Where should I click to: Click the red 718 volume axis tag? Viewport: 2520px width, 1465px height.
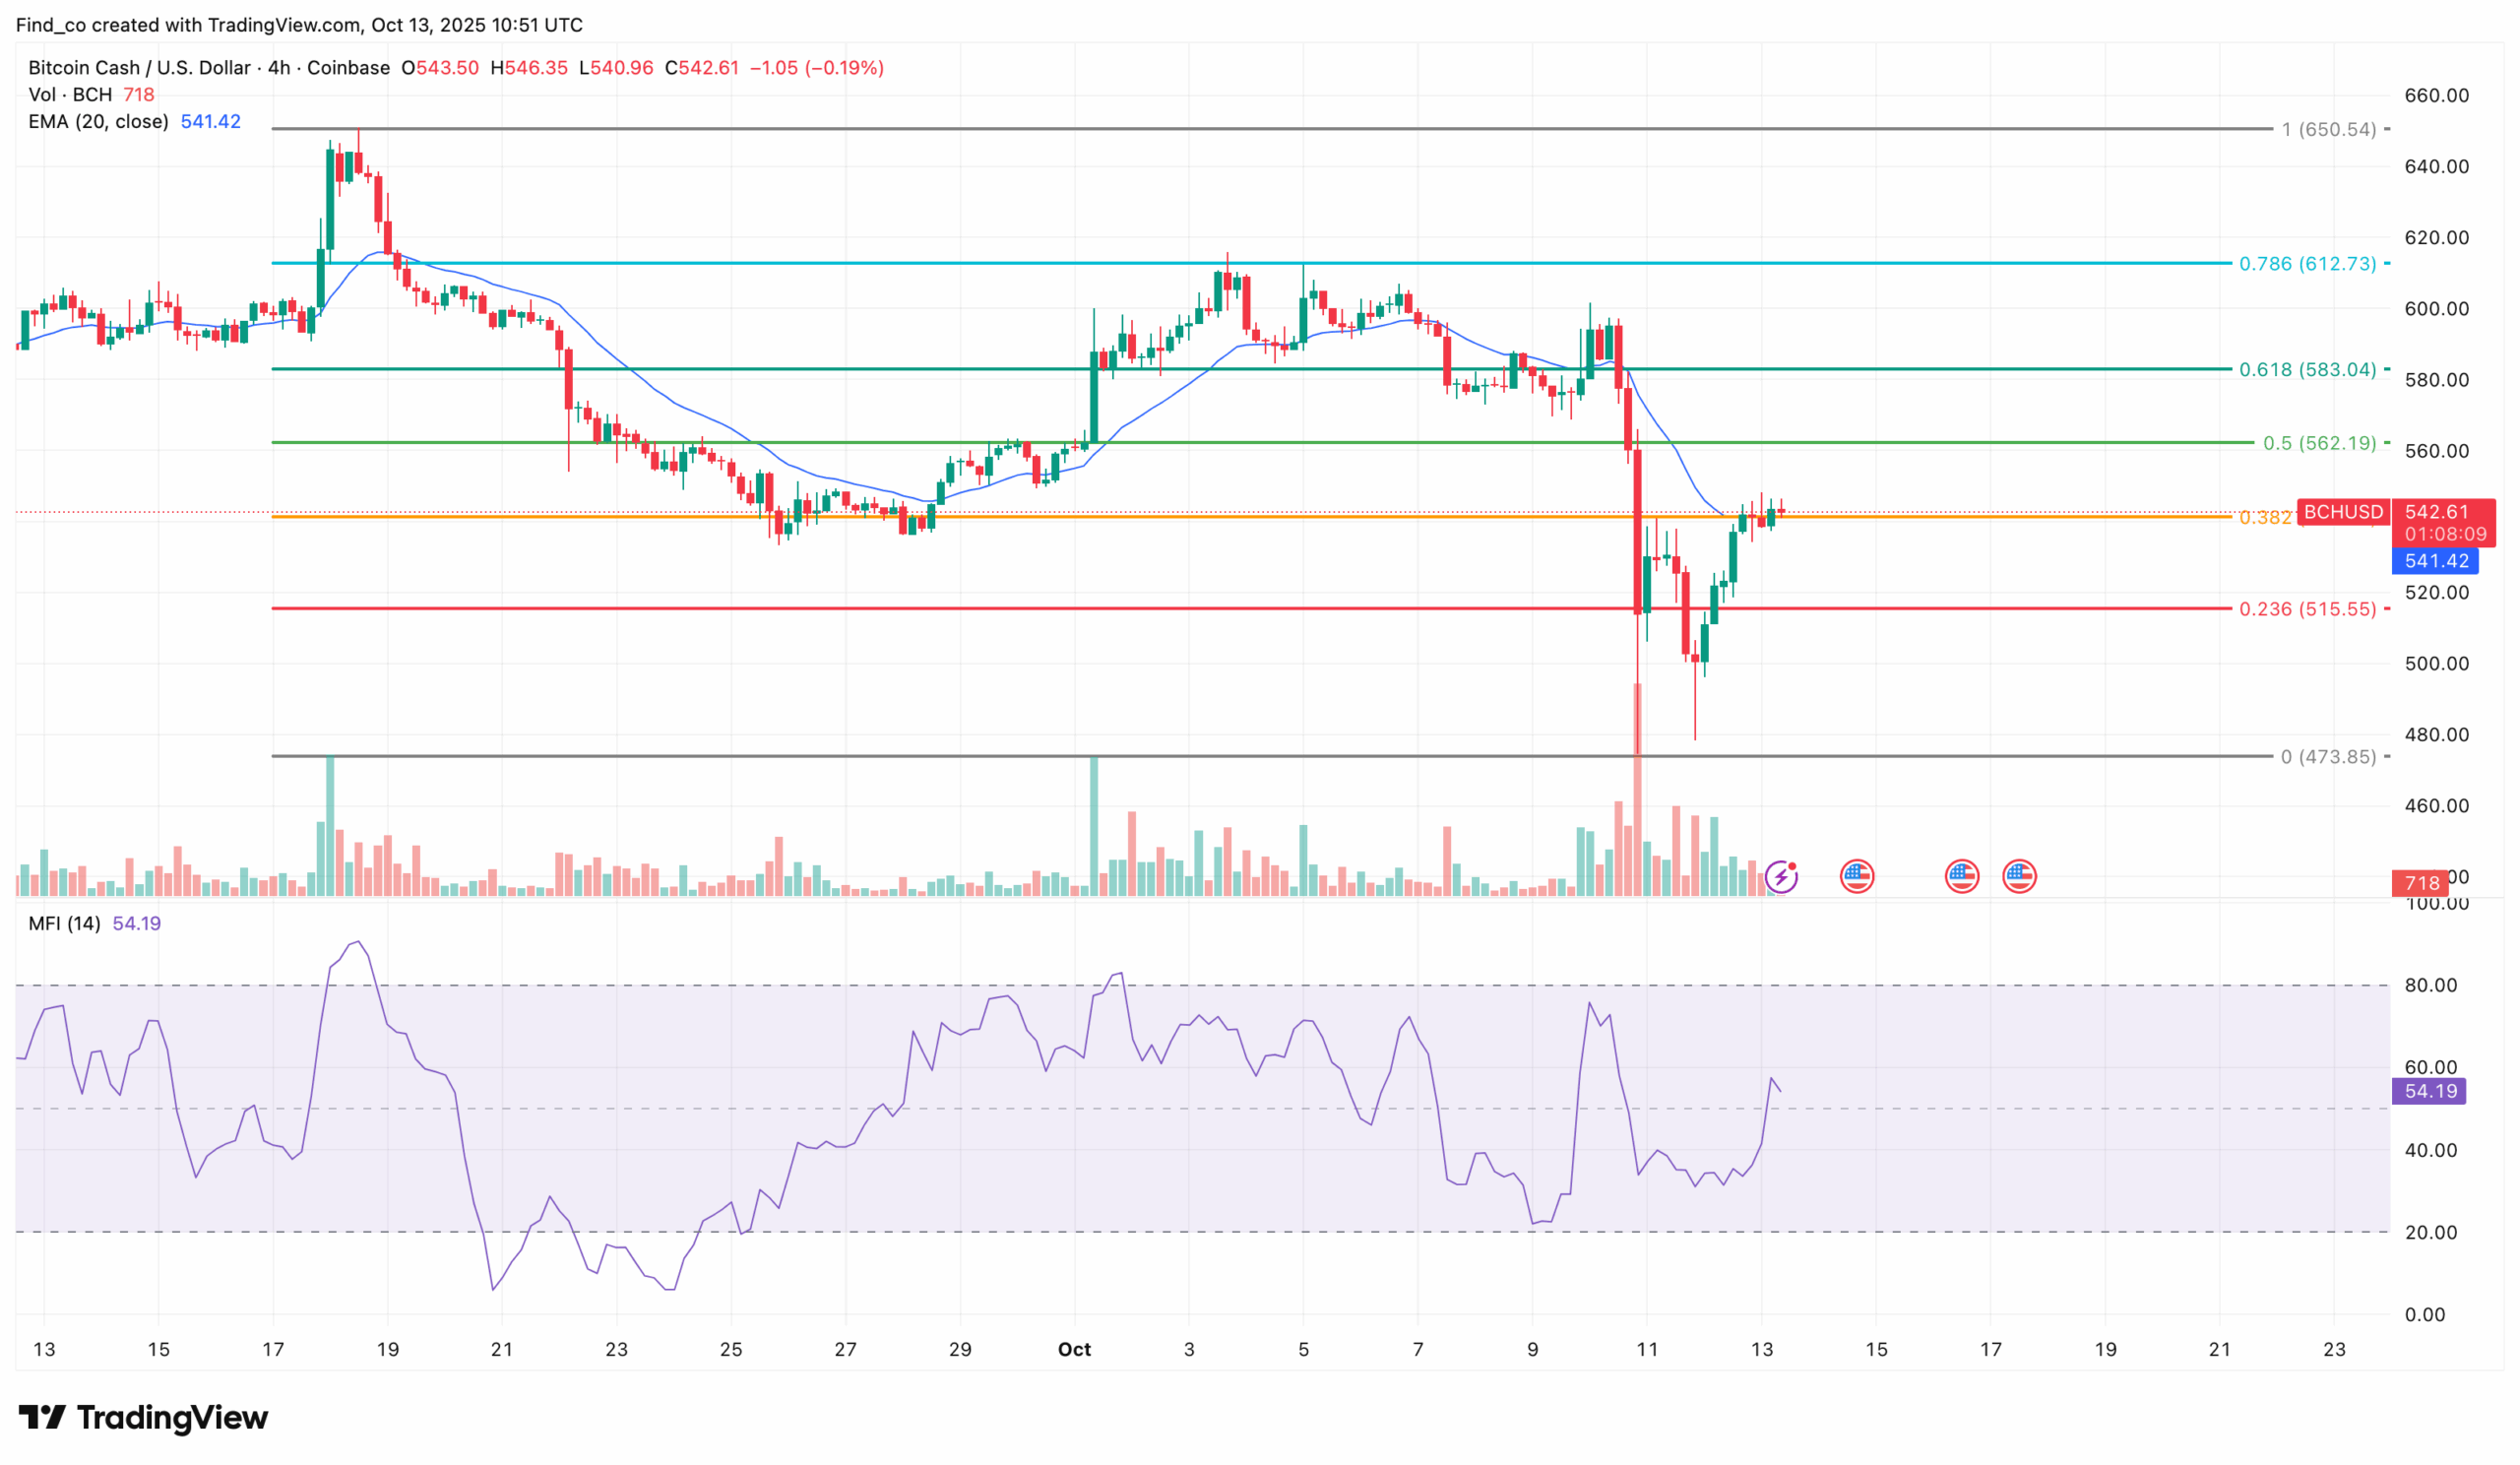tap(2422, 883)
